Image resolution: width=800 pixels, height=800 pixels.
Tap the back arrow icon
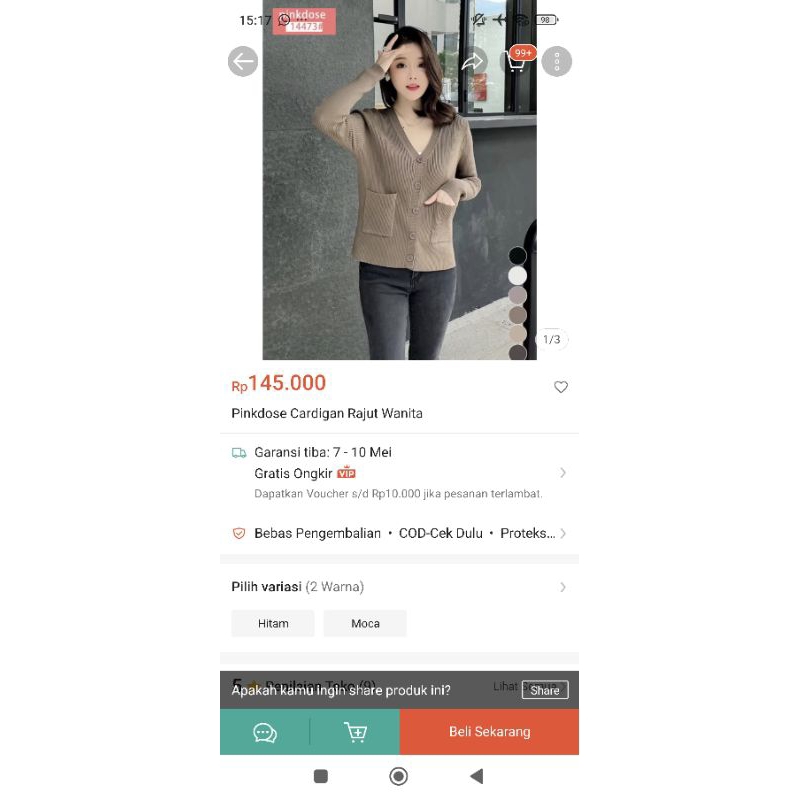(243, 62)
